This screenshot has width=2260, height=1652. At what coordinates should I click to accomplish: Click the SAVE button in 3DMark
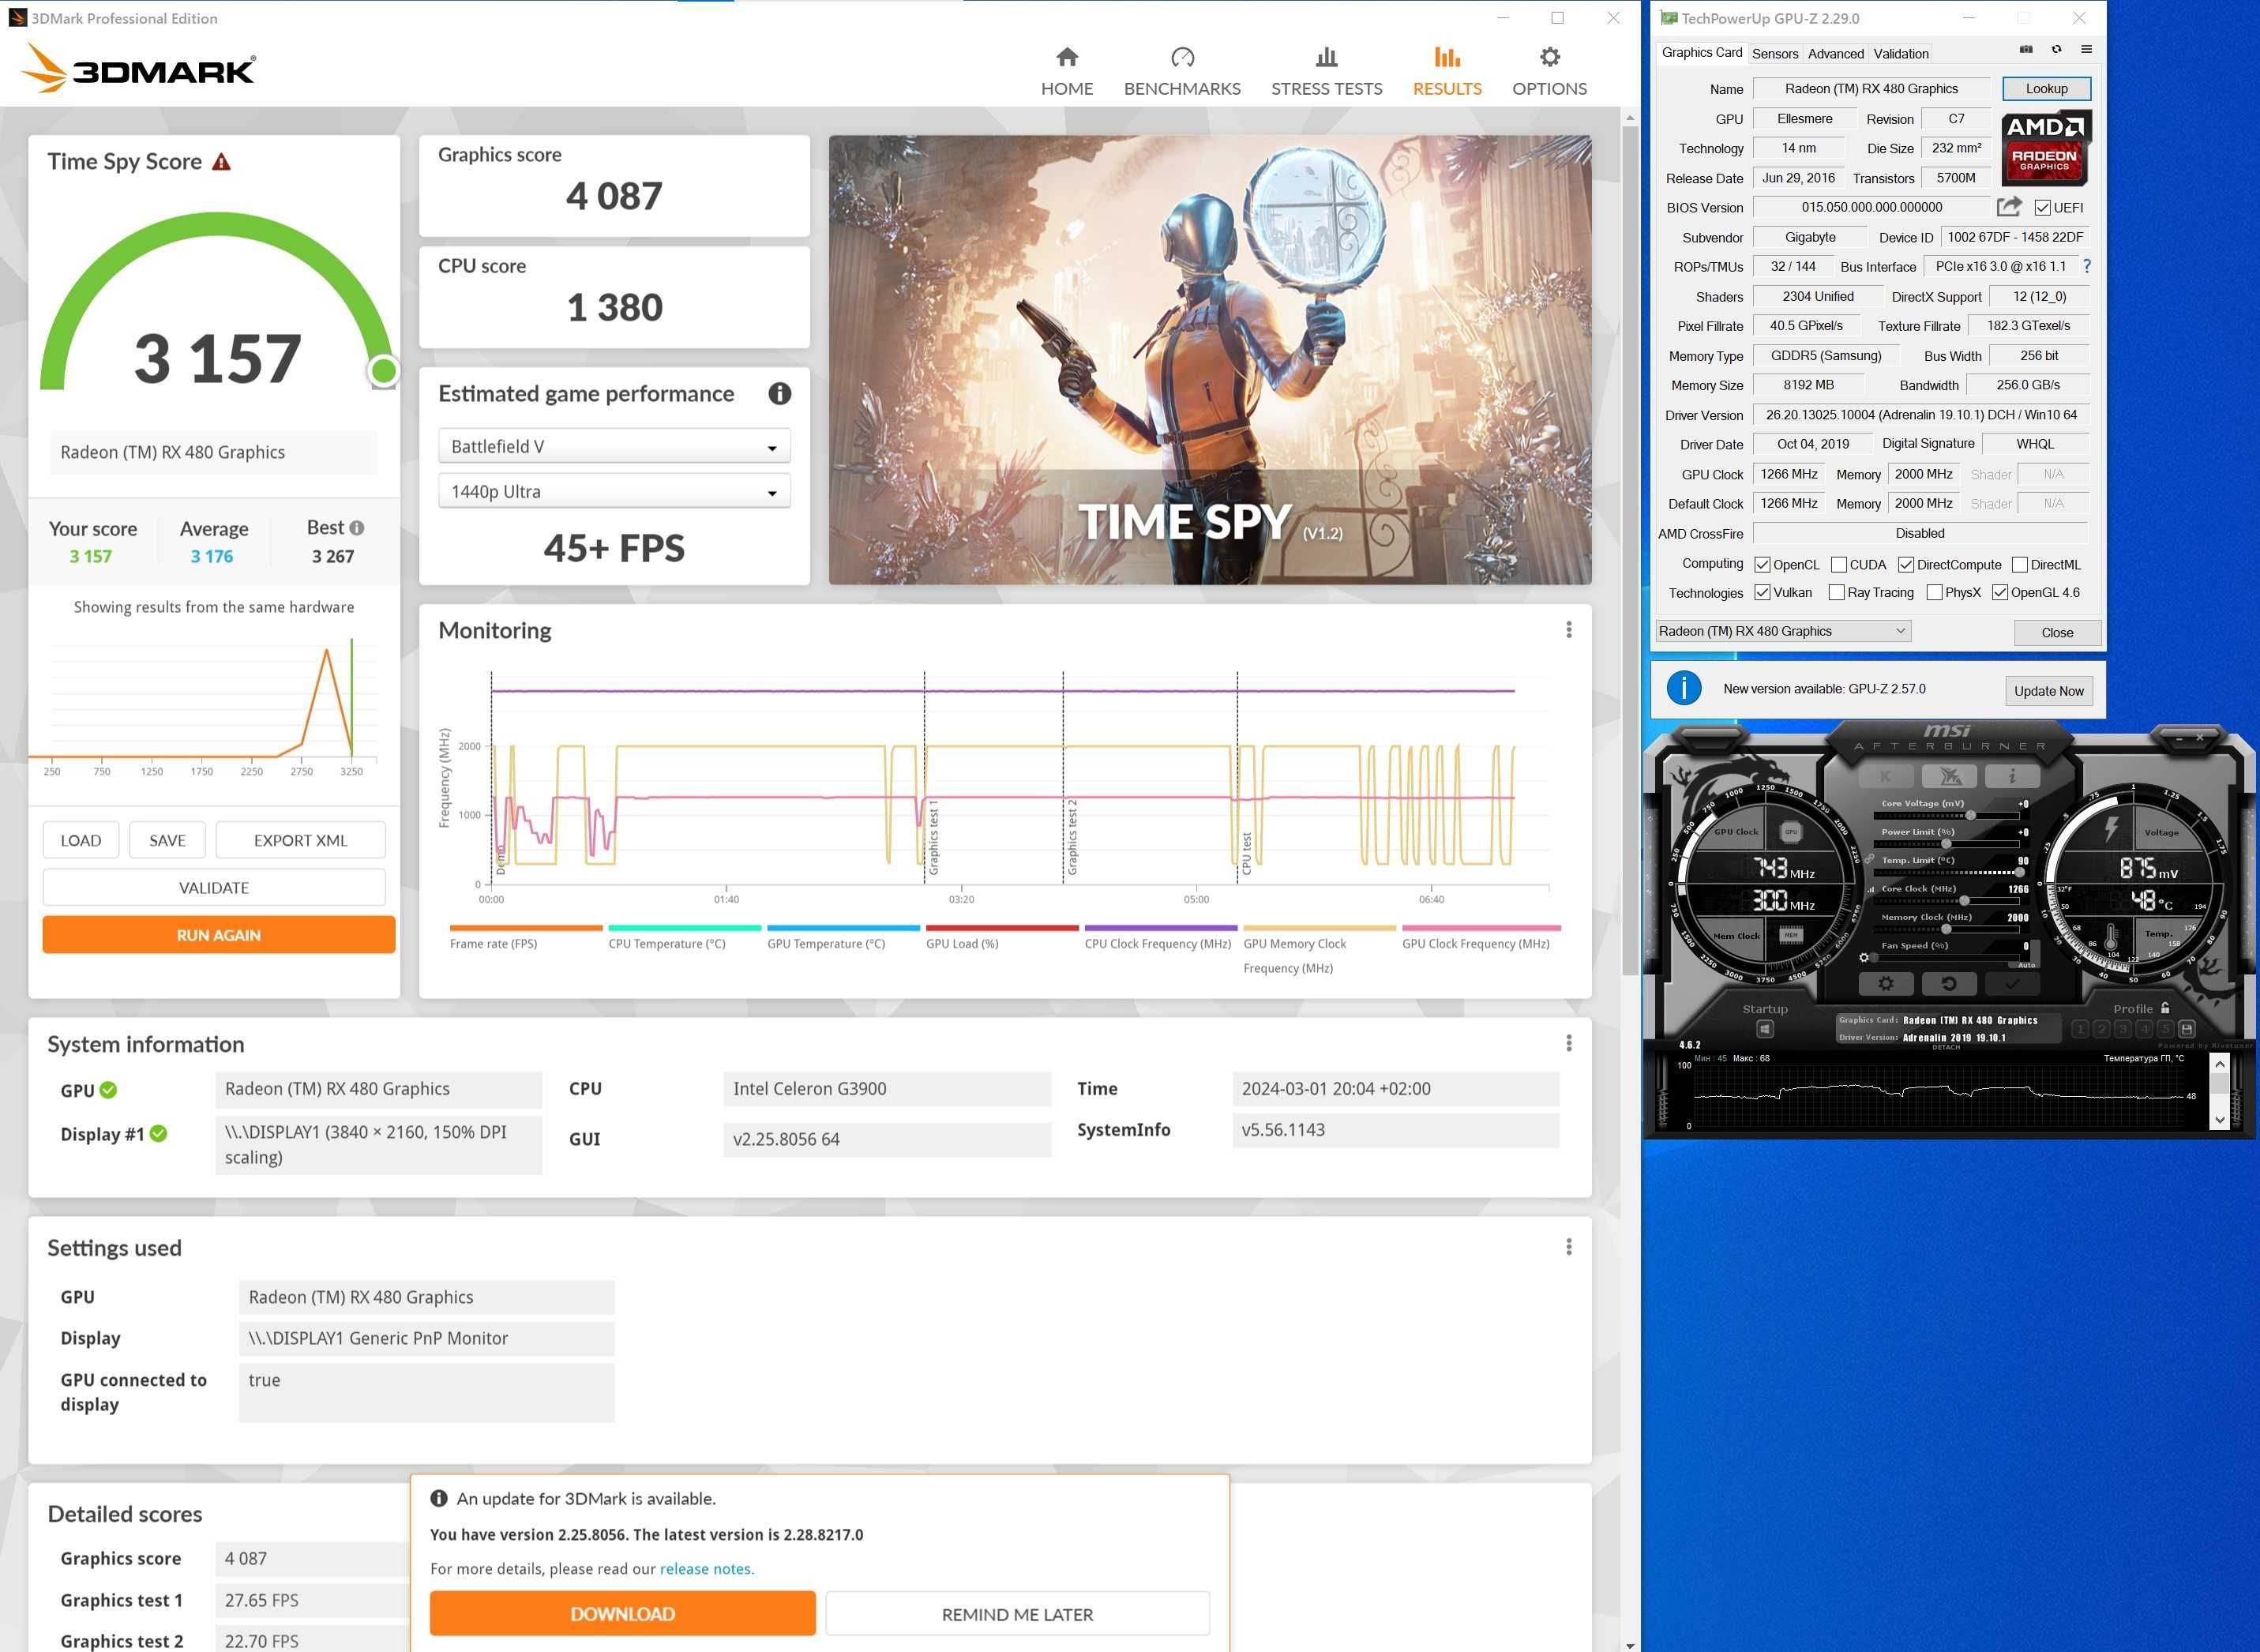point(167,840)
